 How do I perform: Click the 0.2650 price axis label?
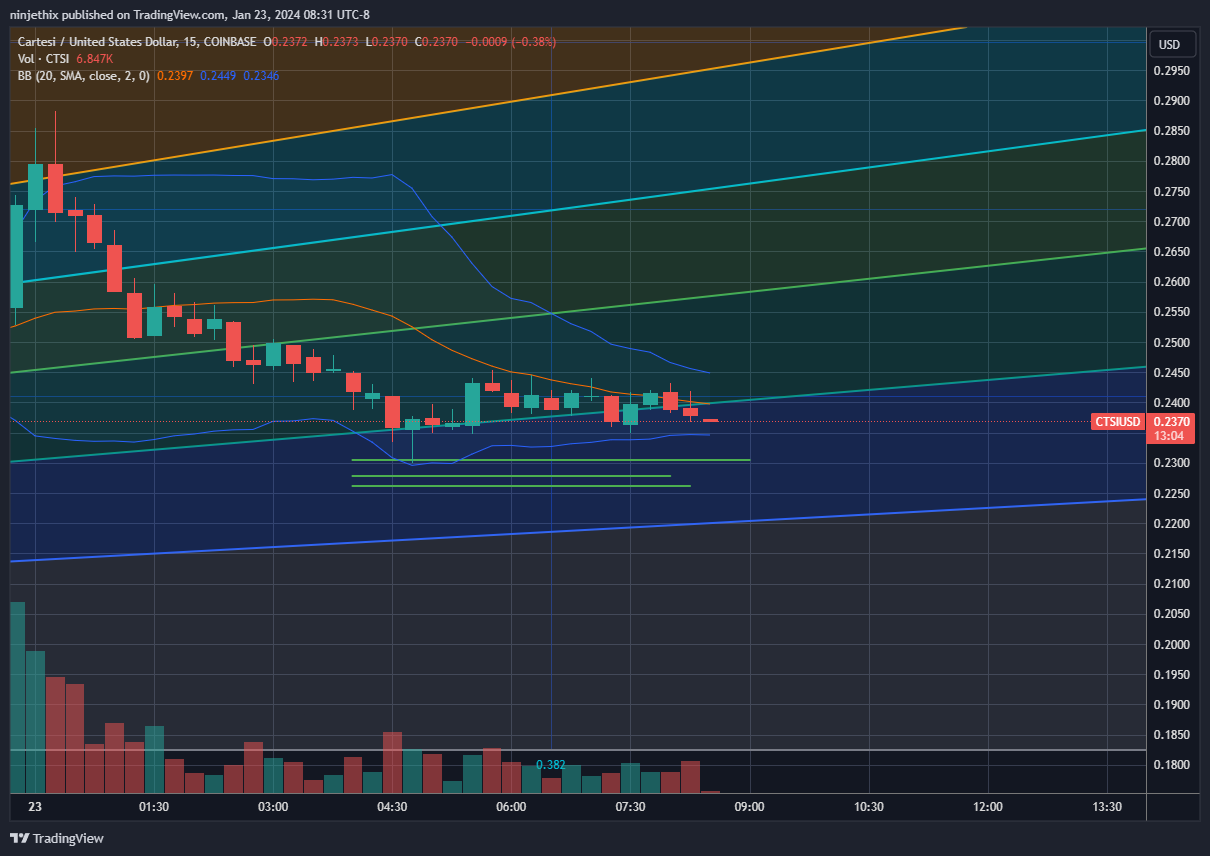click(1170, 252)
